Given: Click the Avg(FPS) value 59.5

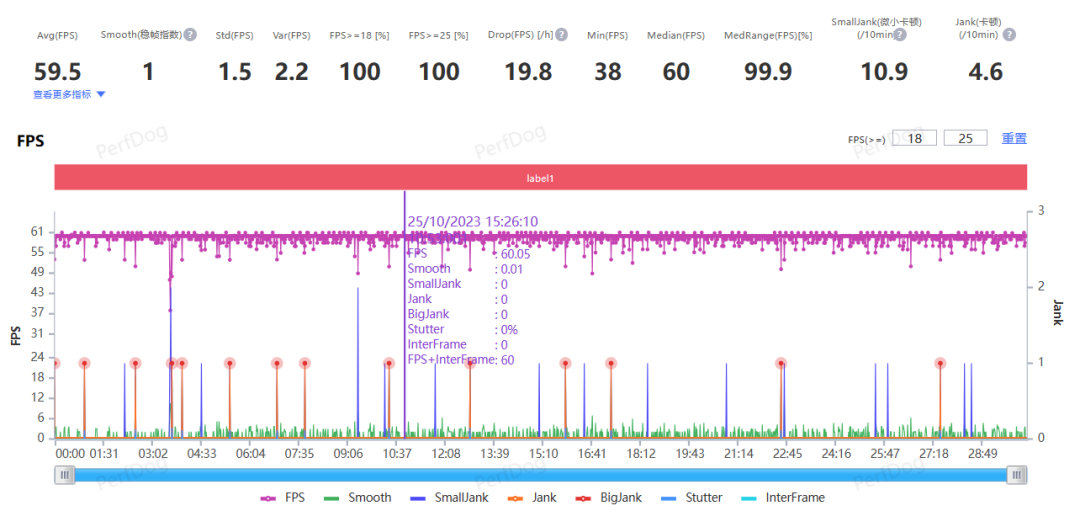Looking at the screenshot, I should pos(58,71).
